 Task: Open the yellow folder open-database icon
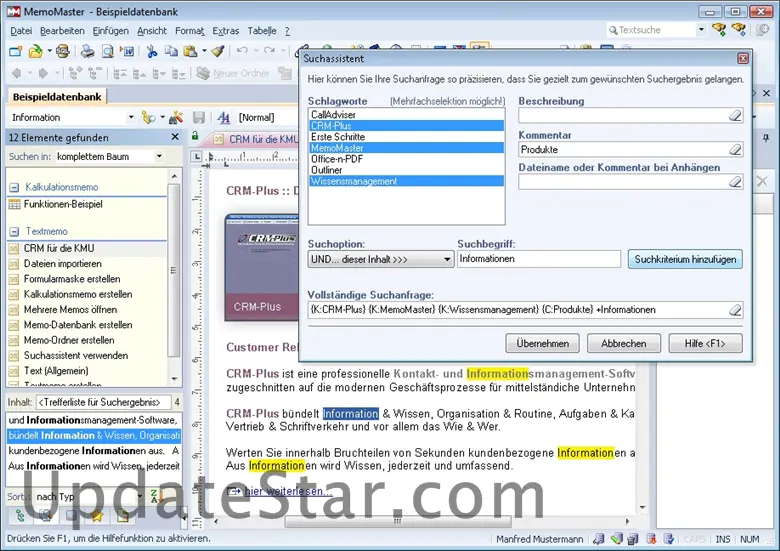(36, 51)
